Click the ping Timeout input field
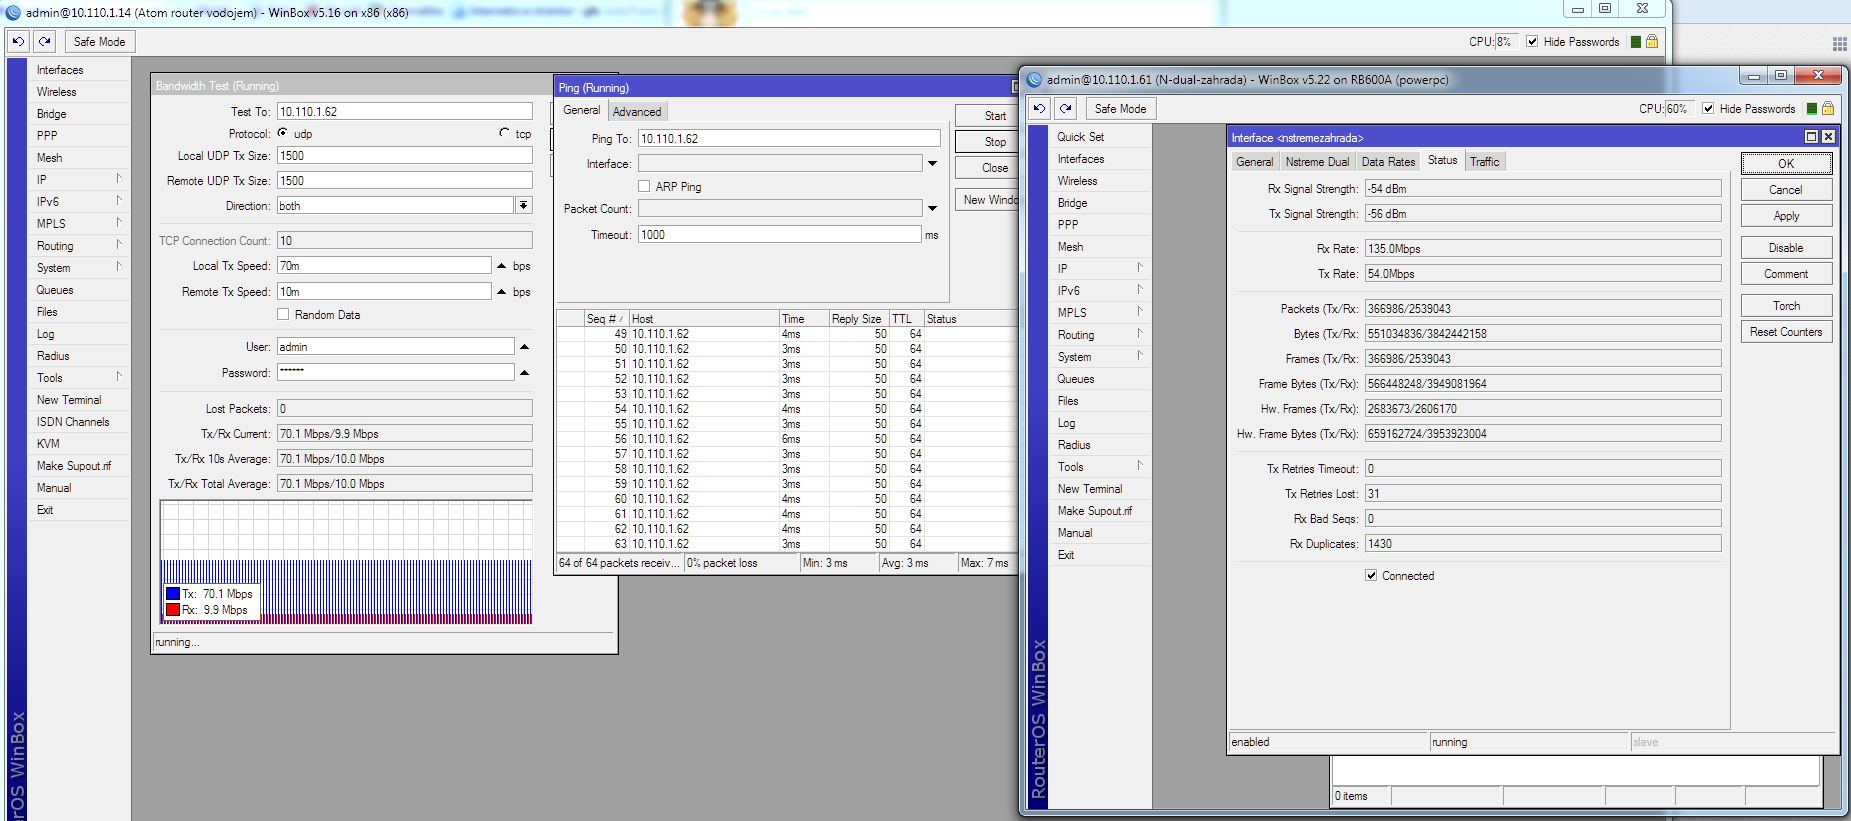This screenshot has width=1851, height=821. [x=778, y=235]
